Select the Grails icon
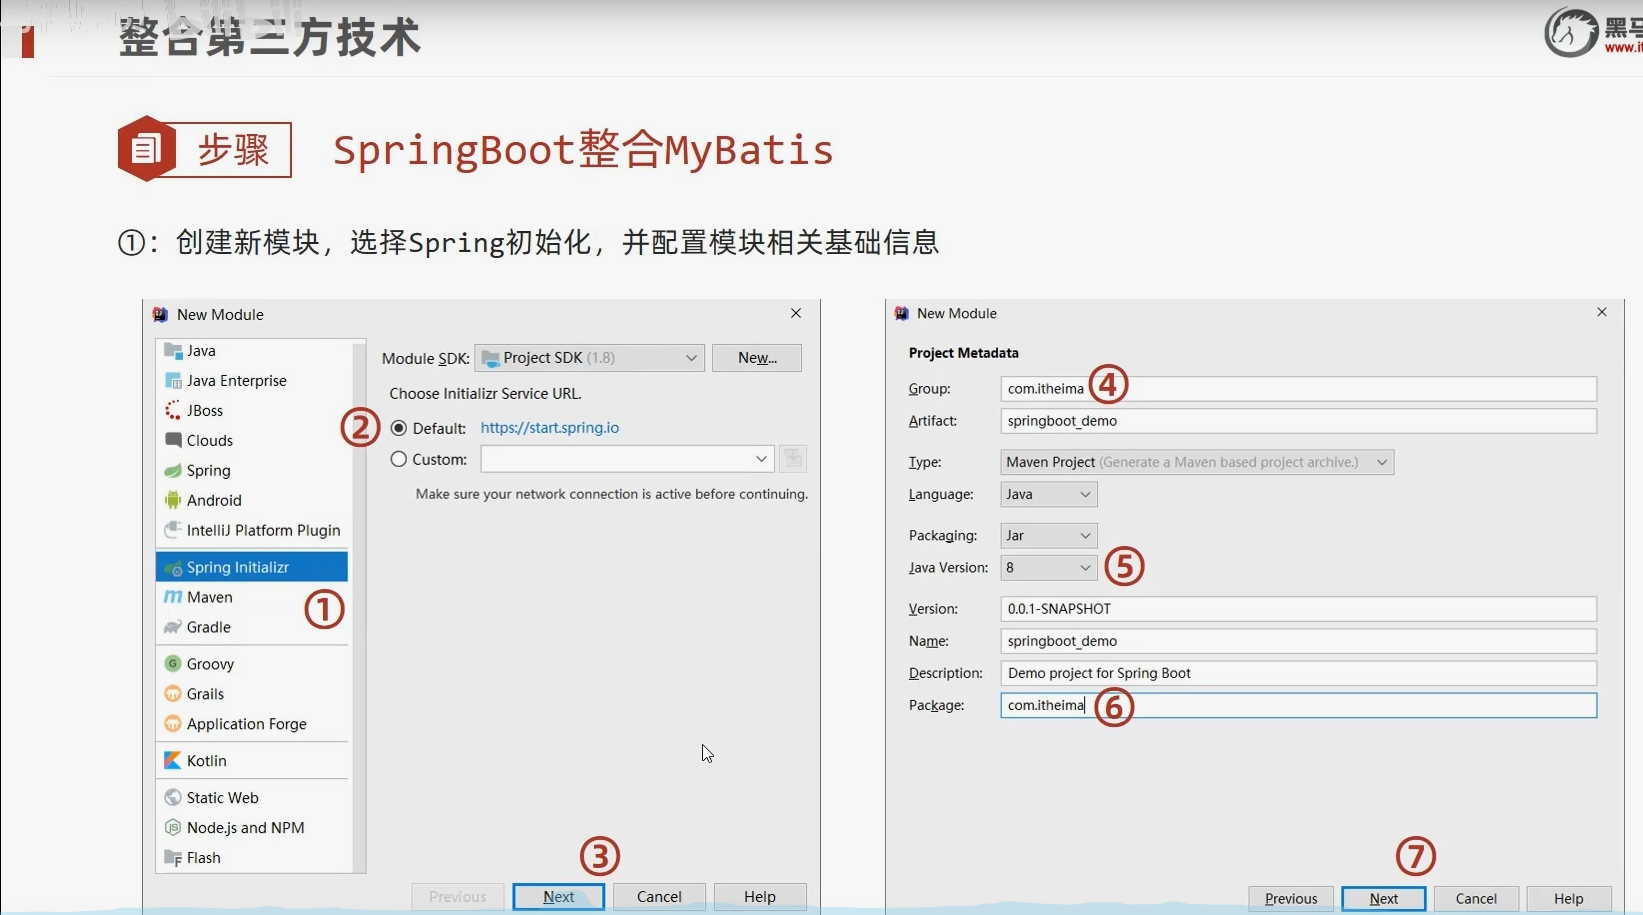The width and height of the screenshot is (1643, 915). click(x=173, y=694)
